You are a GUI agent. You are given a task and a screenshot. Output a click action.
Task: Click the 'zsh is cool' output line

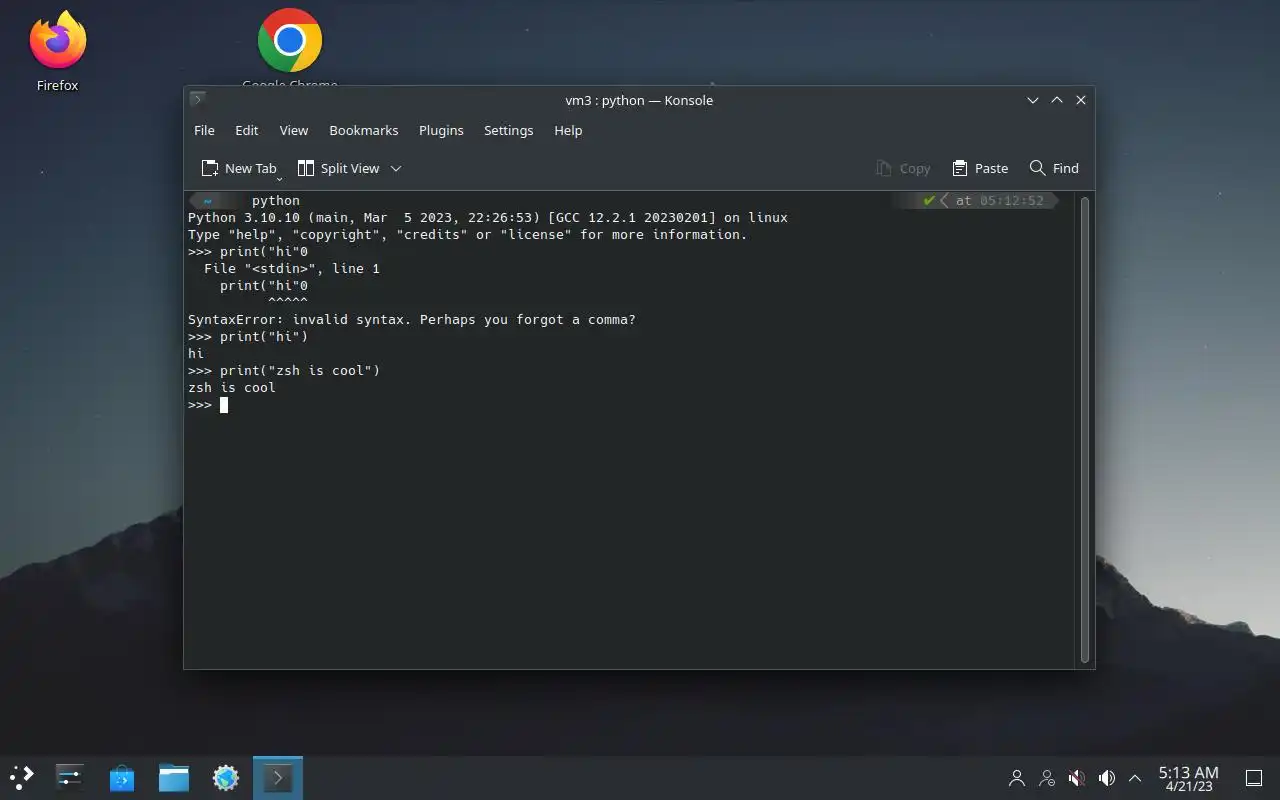[x=232, y=388]
